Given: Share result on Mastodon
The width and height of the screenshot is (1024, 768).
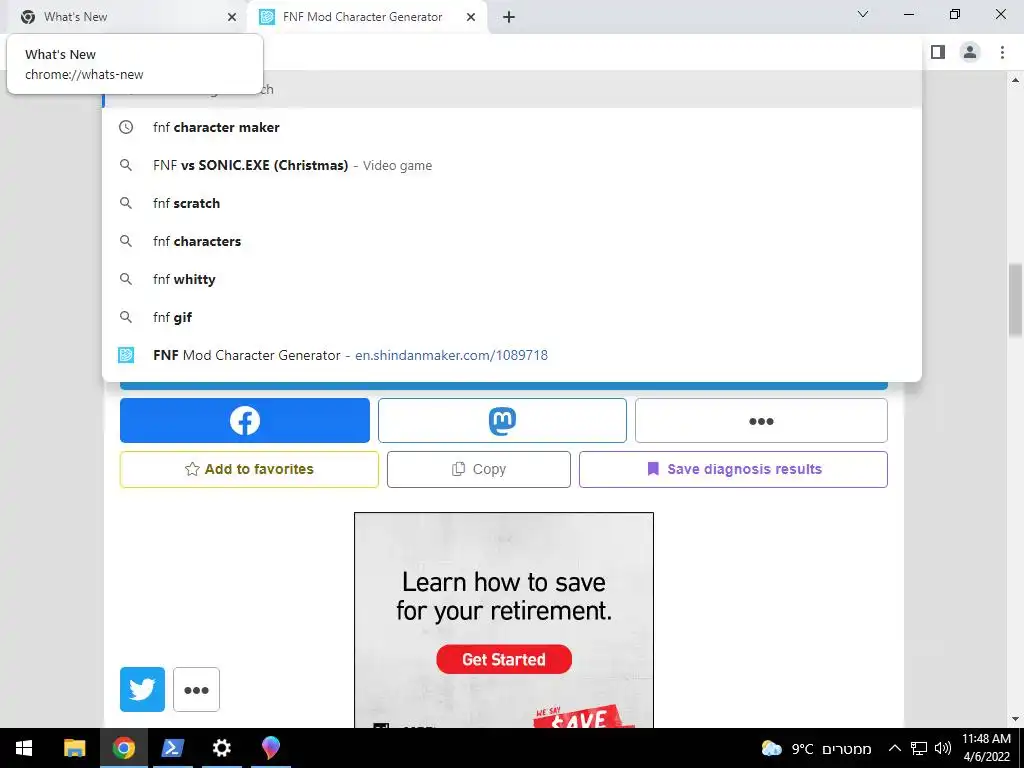Looking at the screenshot, I should 502,421.
